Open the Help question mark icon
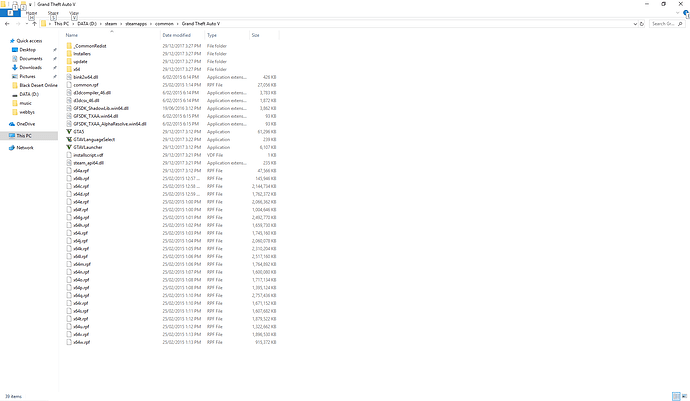Image resolution: width=690 pixels, height=401 pixels. (x=686, y=14)
